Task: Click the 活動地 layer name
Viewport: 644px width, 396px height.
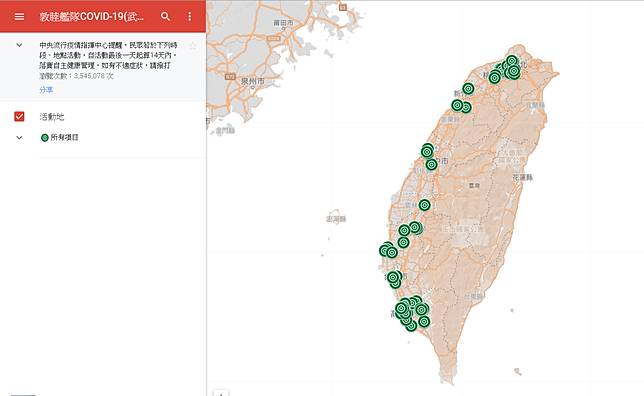Action: [52, 117]
